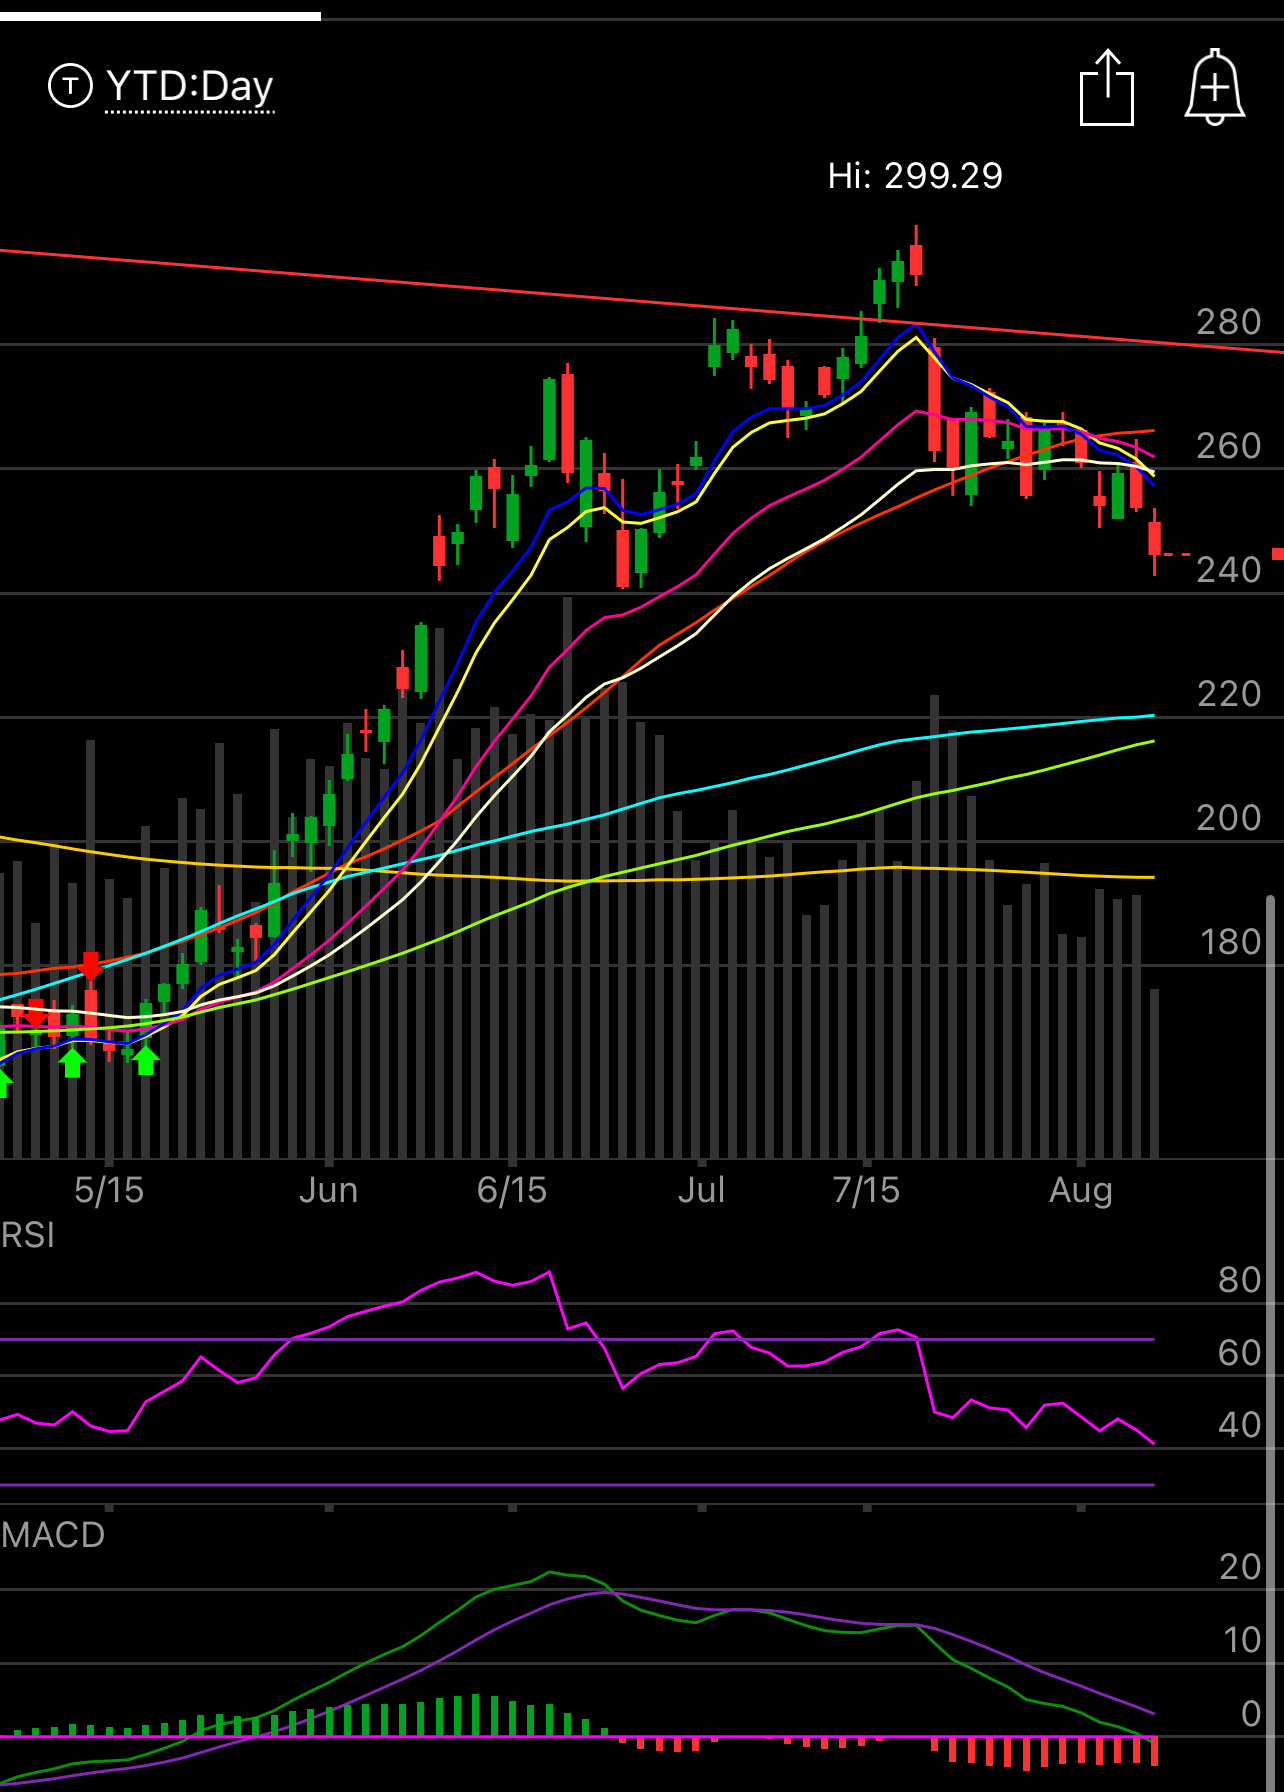Select the RSI 60 level label
Image resolution: width=1284 pixels, height=1792 pixels.
[1239, 1353]
